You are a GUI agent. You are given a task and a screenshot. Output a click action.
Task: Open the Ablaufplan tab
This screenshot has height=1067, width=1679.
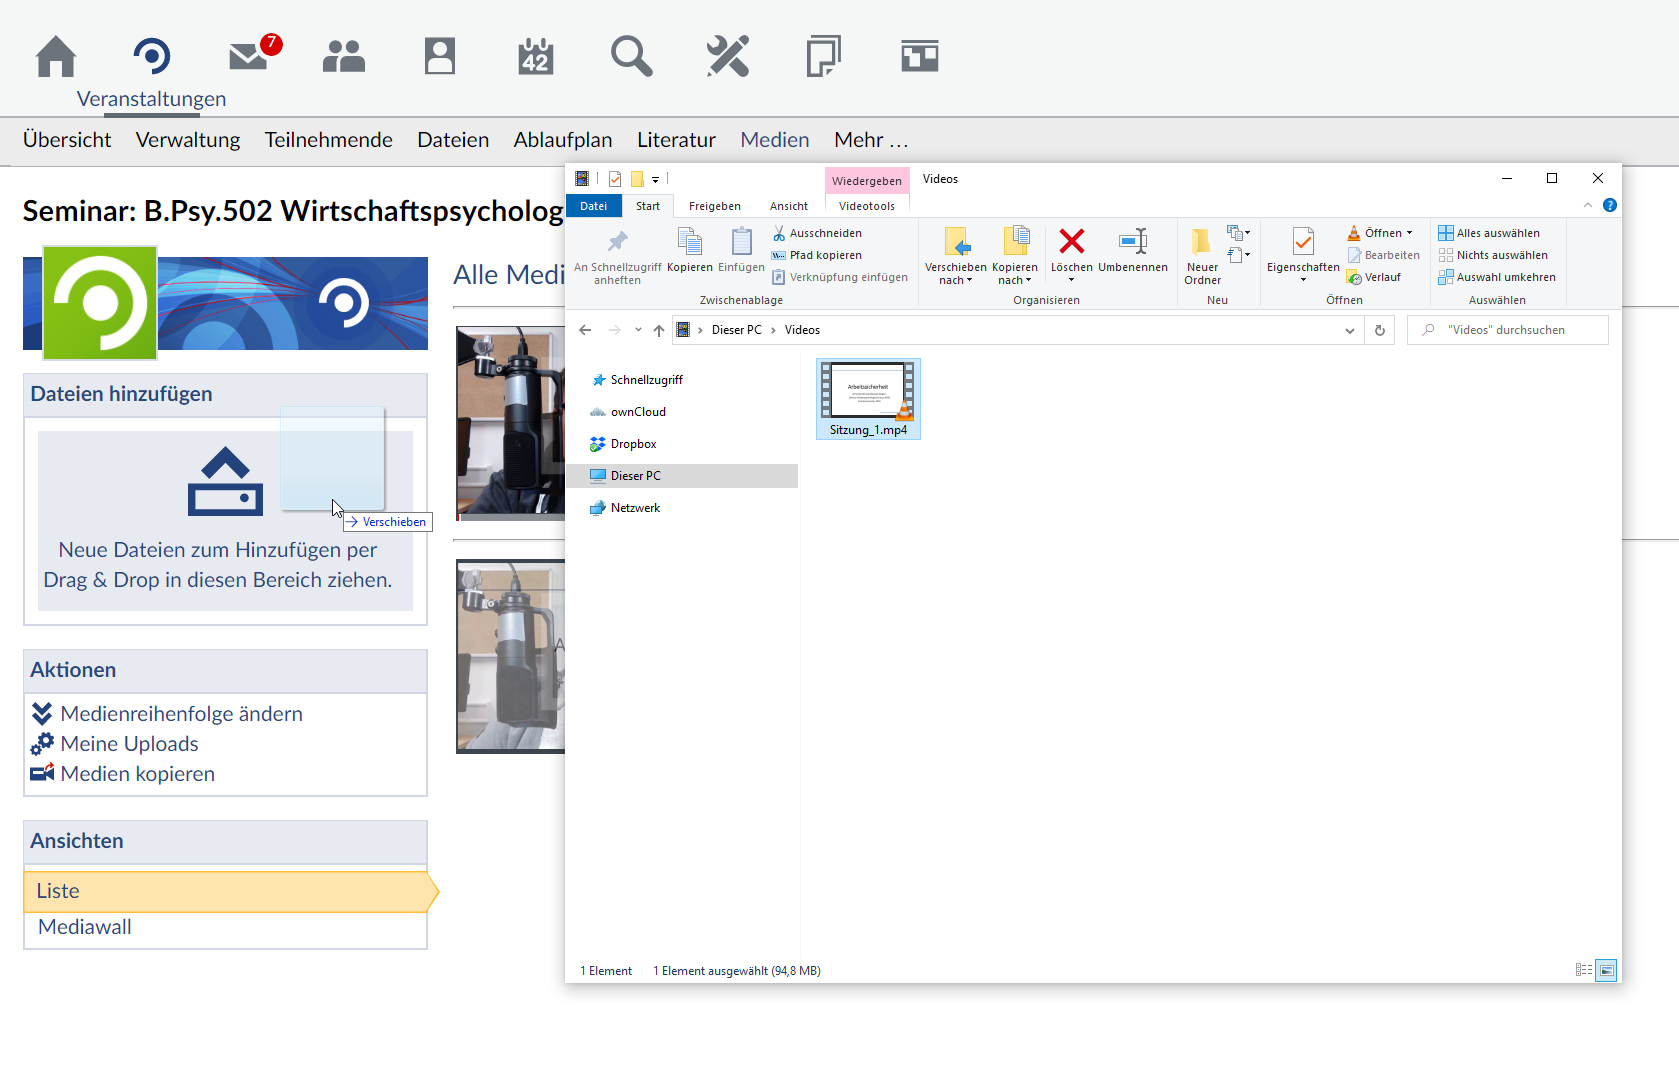pyautogui.click(x=563, y=140)
